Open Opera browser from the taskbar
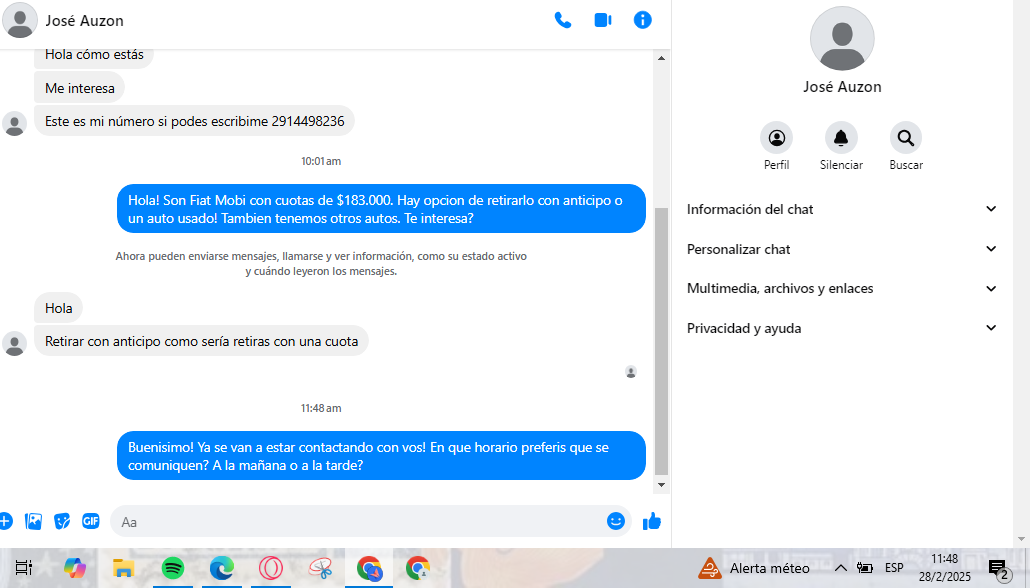 pos(271,568)
